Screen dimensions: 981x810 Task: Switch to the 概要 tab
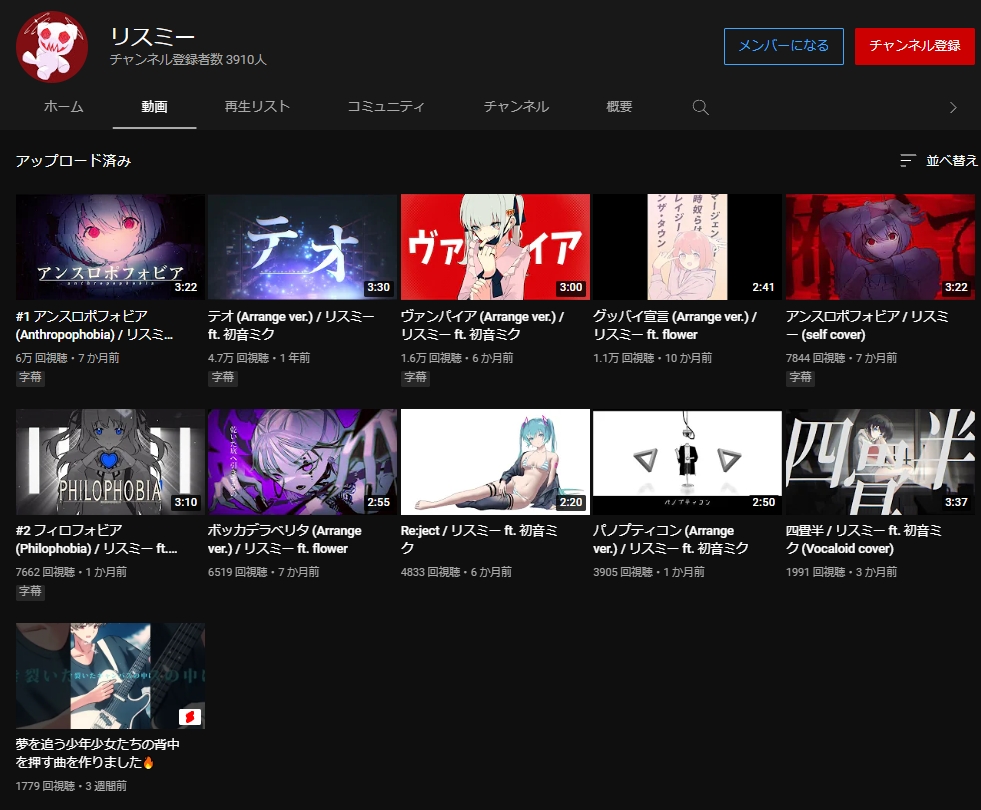pos(619,107)
